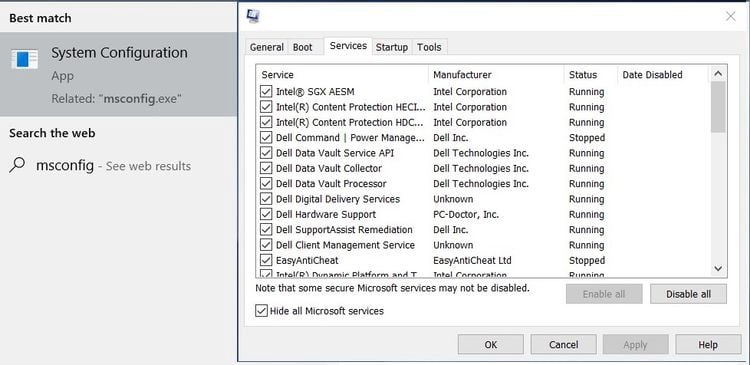Viewport: 750px width, 365px height.
Task: Click the Enable all button
Action: [x=604, y=294]
